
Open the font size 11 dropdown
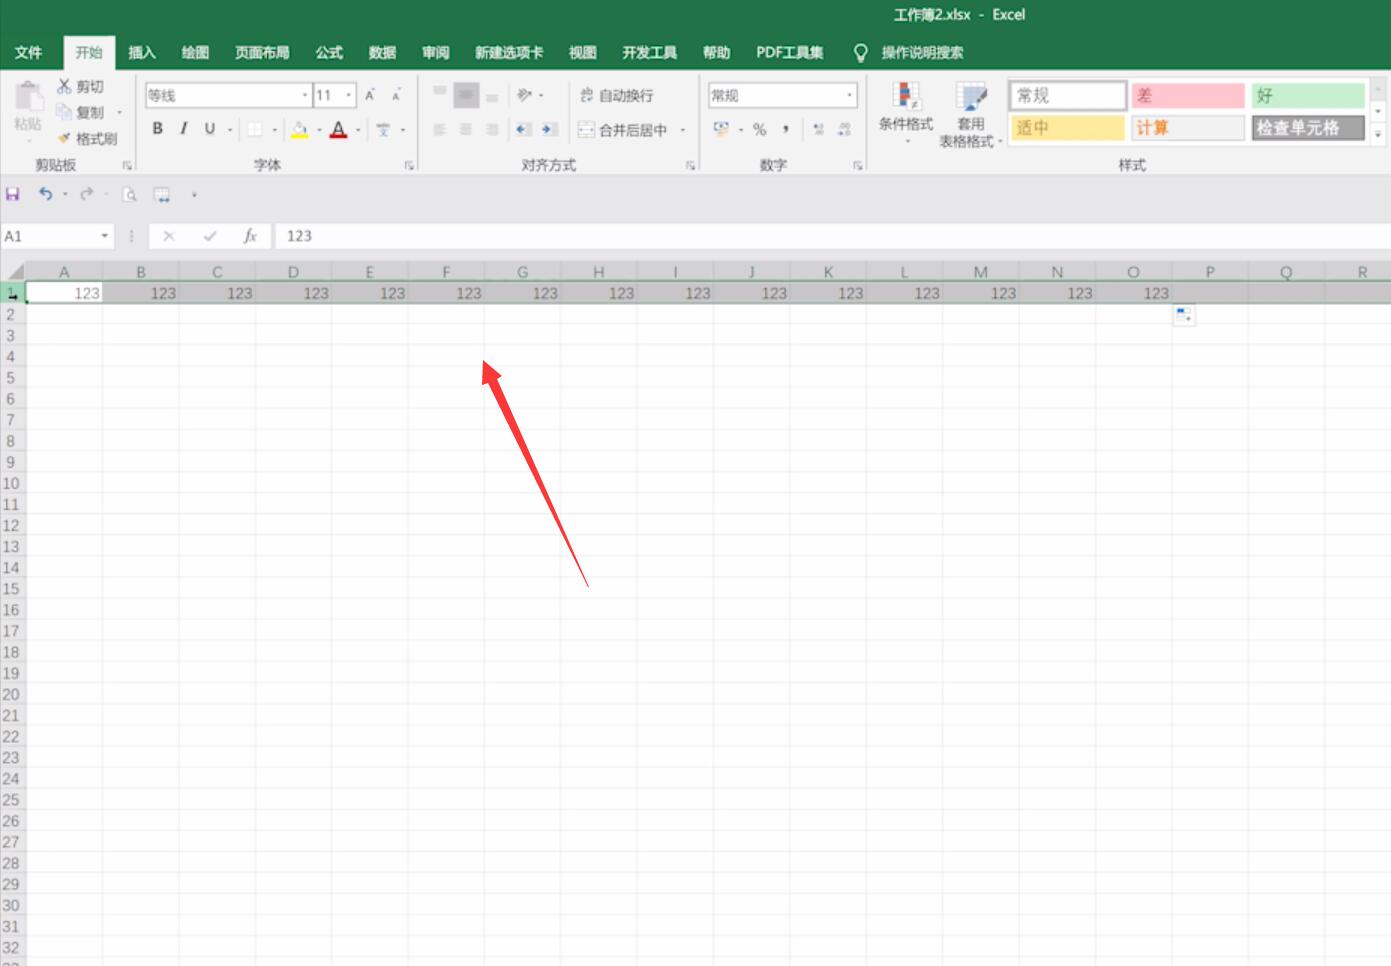349,95
